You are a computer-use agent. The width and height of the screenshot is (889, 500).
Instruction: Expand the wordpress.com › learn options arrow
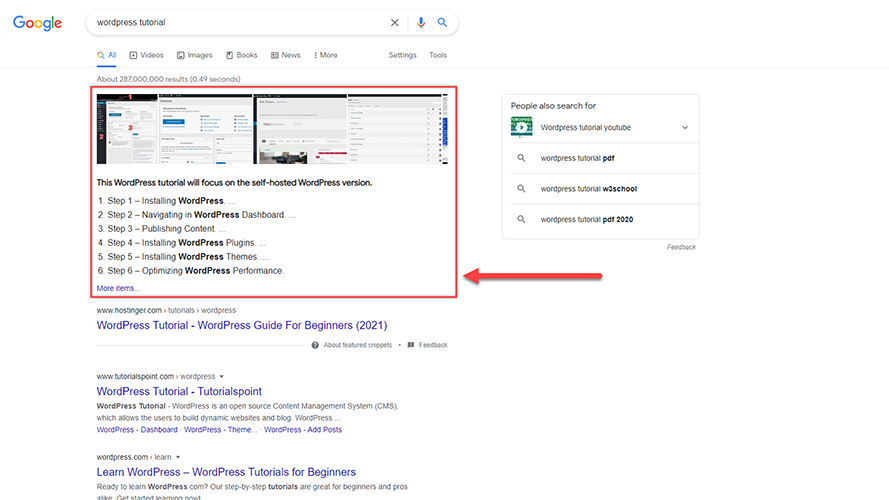[x=178, y=457]
